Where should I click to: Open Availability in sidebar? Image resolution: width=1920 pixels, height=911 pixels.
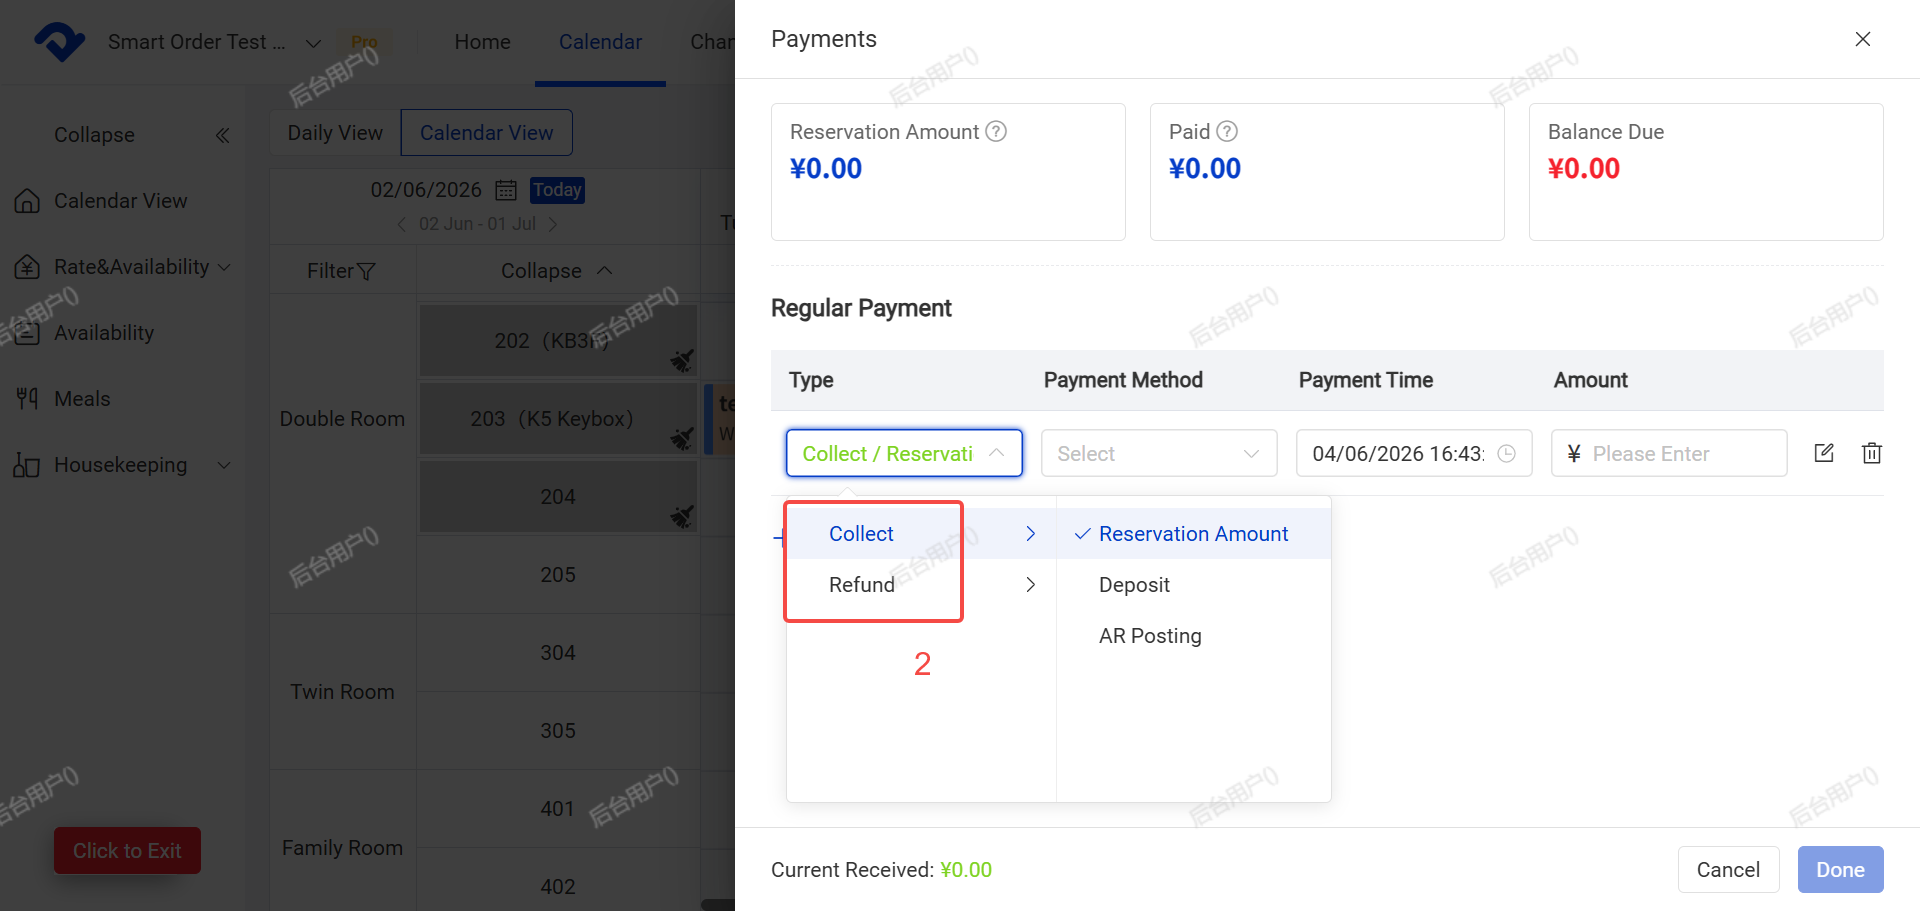point(104,333)
